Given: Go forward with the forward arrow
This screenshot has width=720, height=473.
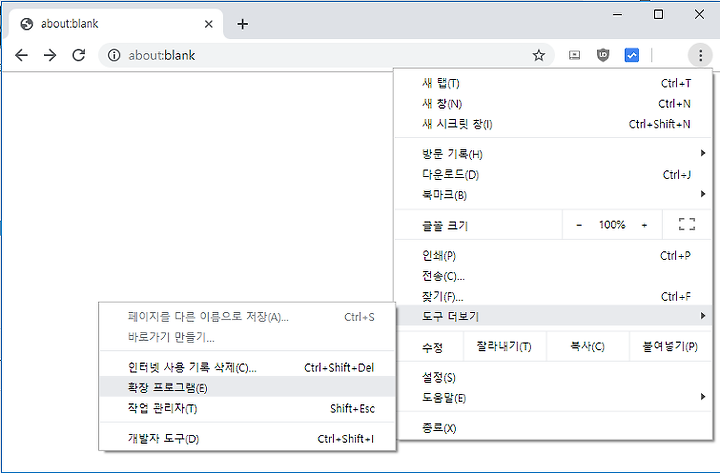Looking at the screenshot, I should [x=50, y=56].
